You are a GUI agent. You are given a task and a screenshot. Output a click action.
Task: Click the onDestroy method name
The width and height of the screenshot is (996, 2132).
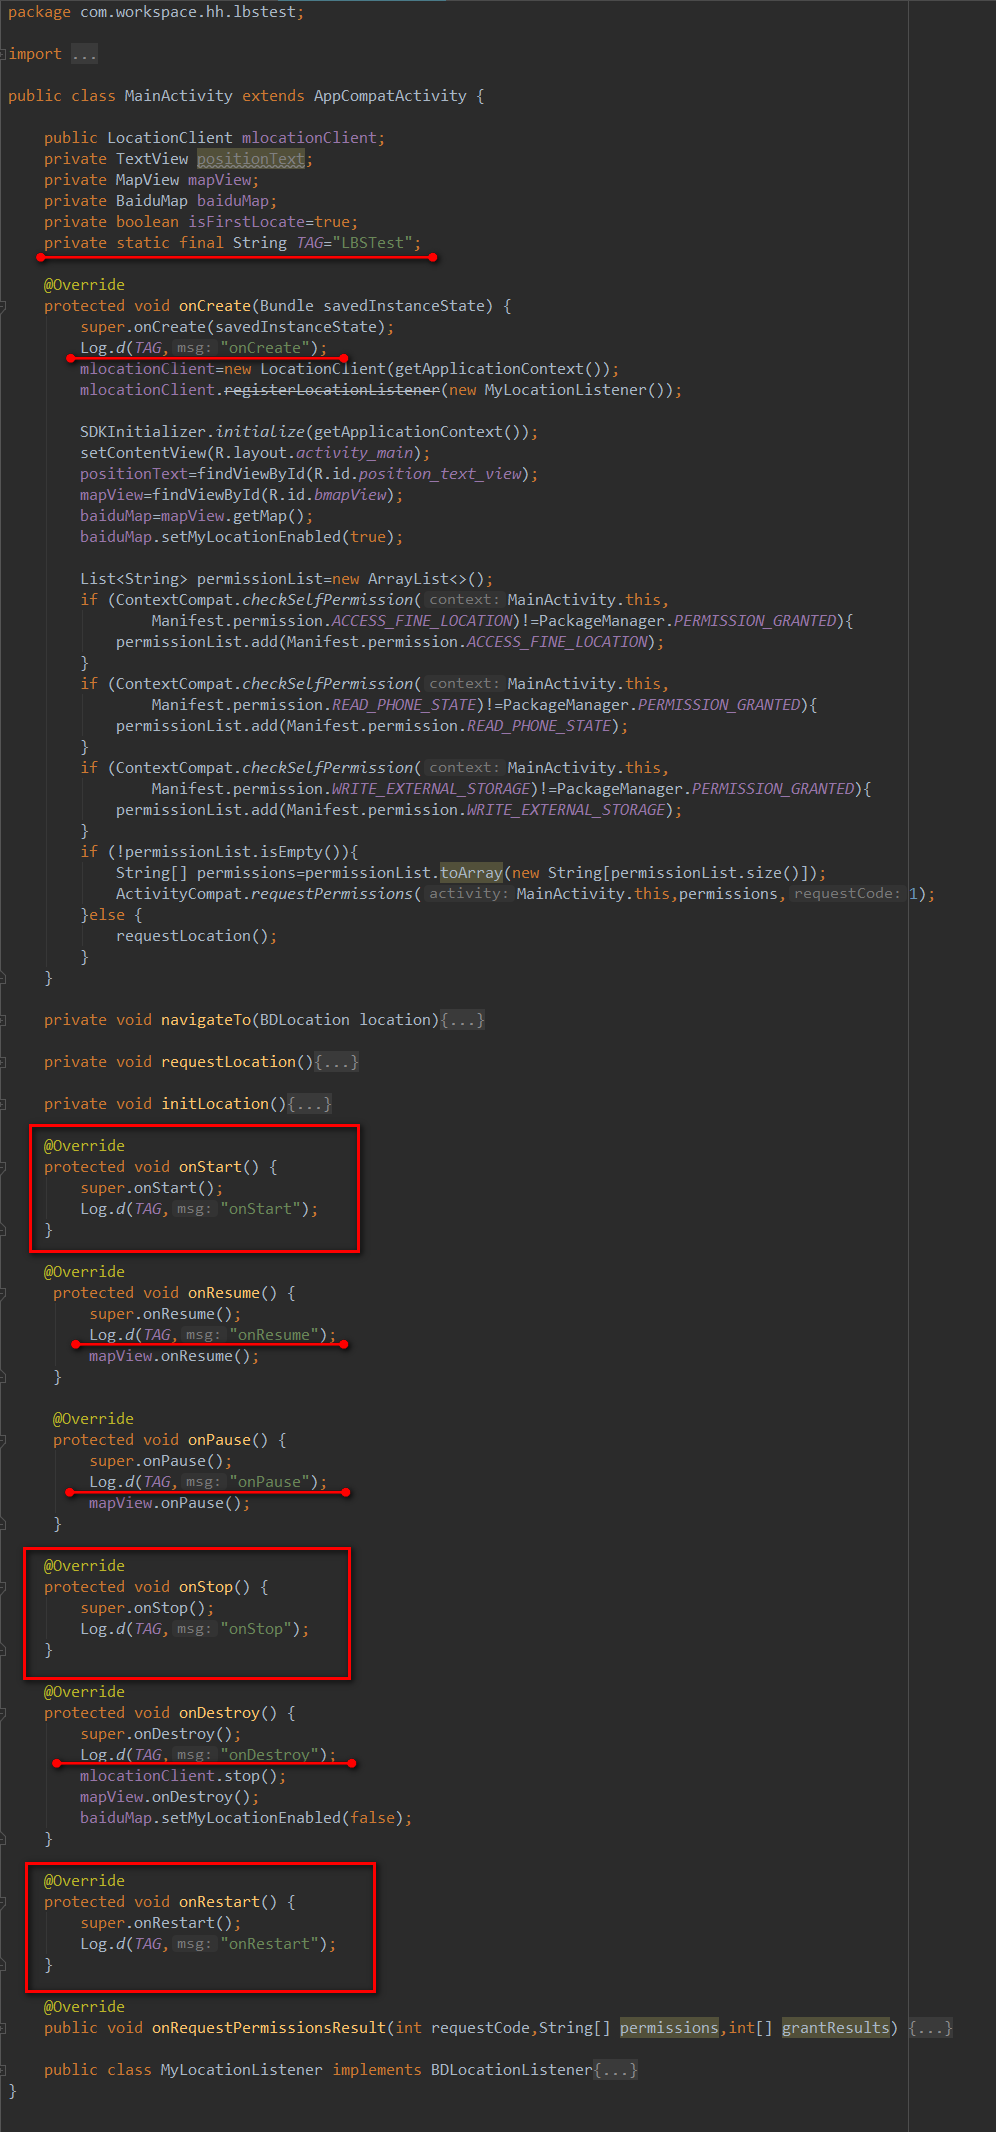click(x=219, y=1713)
